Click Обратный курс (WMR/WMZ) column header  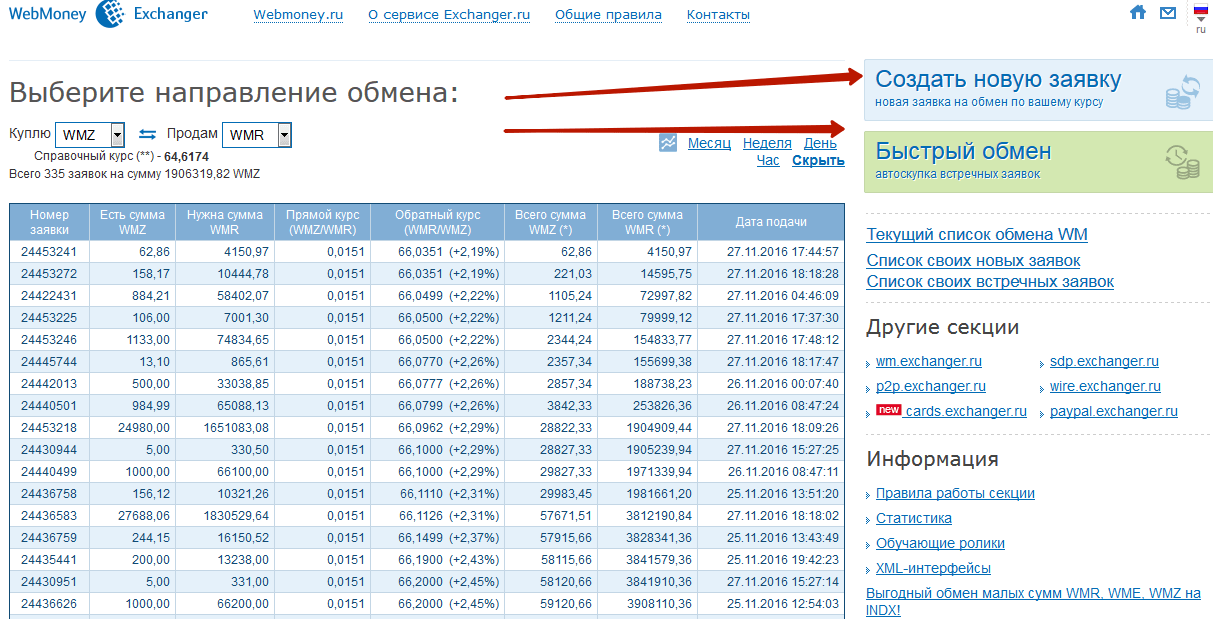pos(437,222)
